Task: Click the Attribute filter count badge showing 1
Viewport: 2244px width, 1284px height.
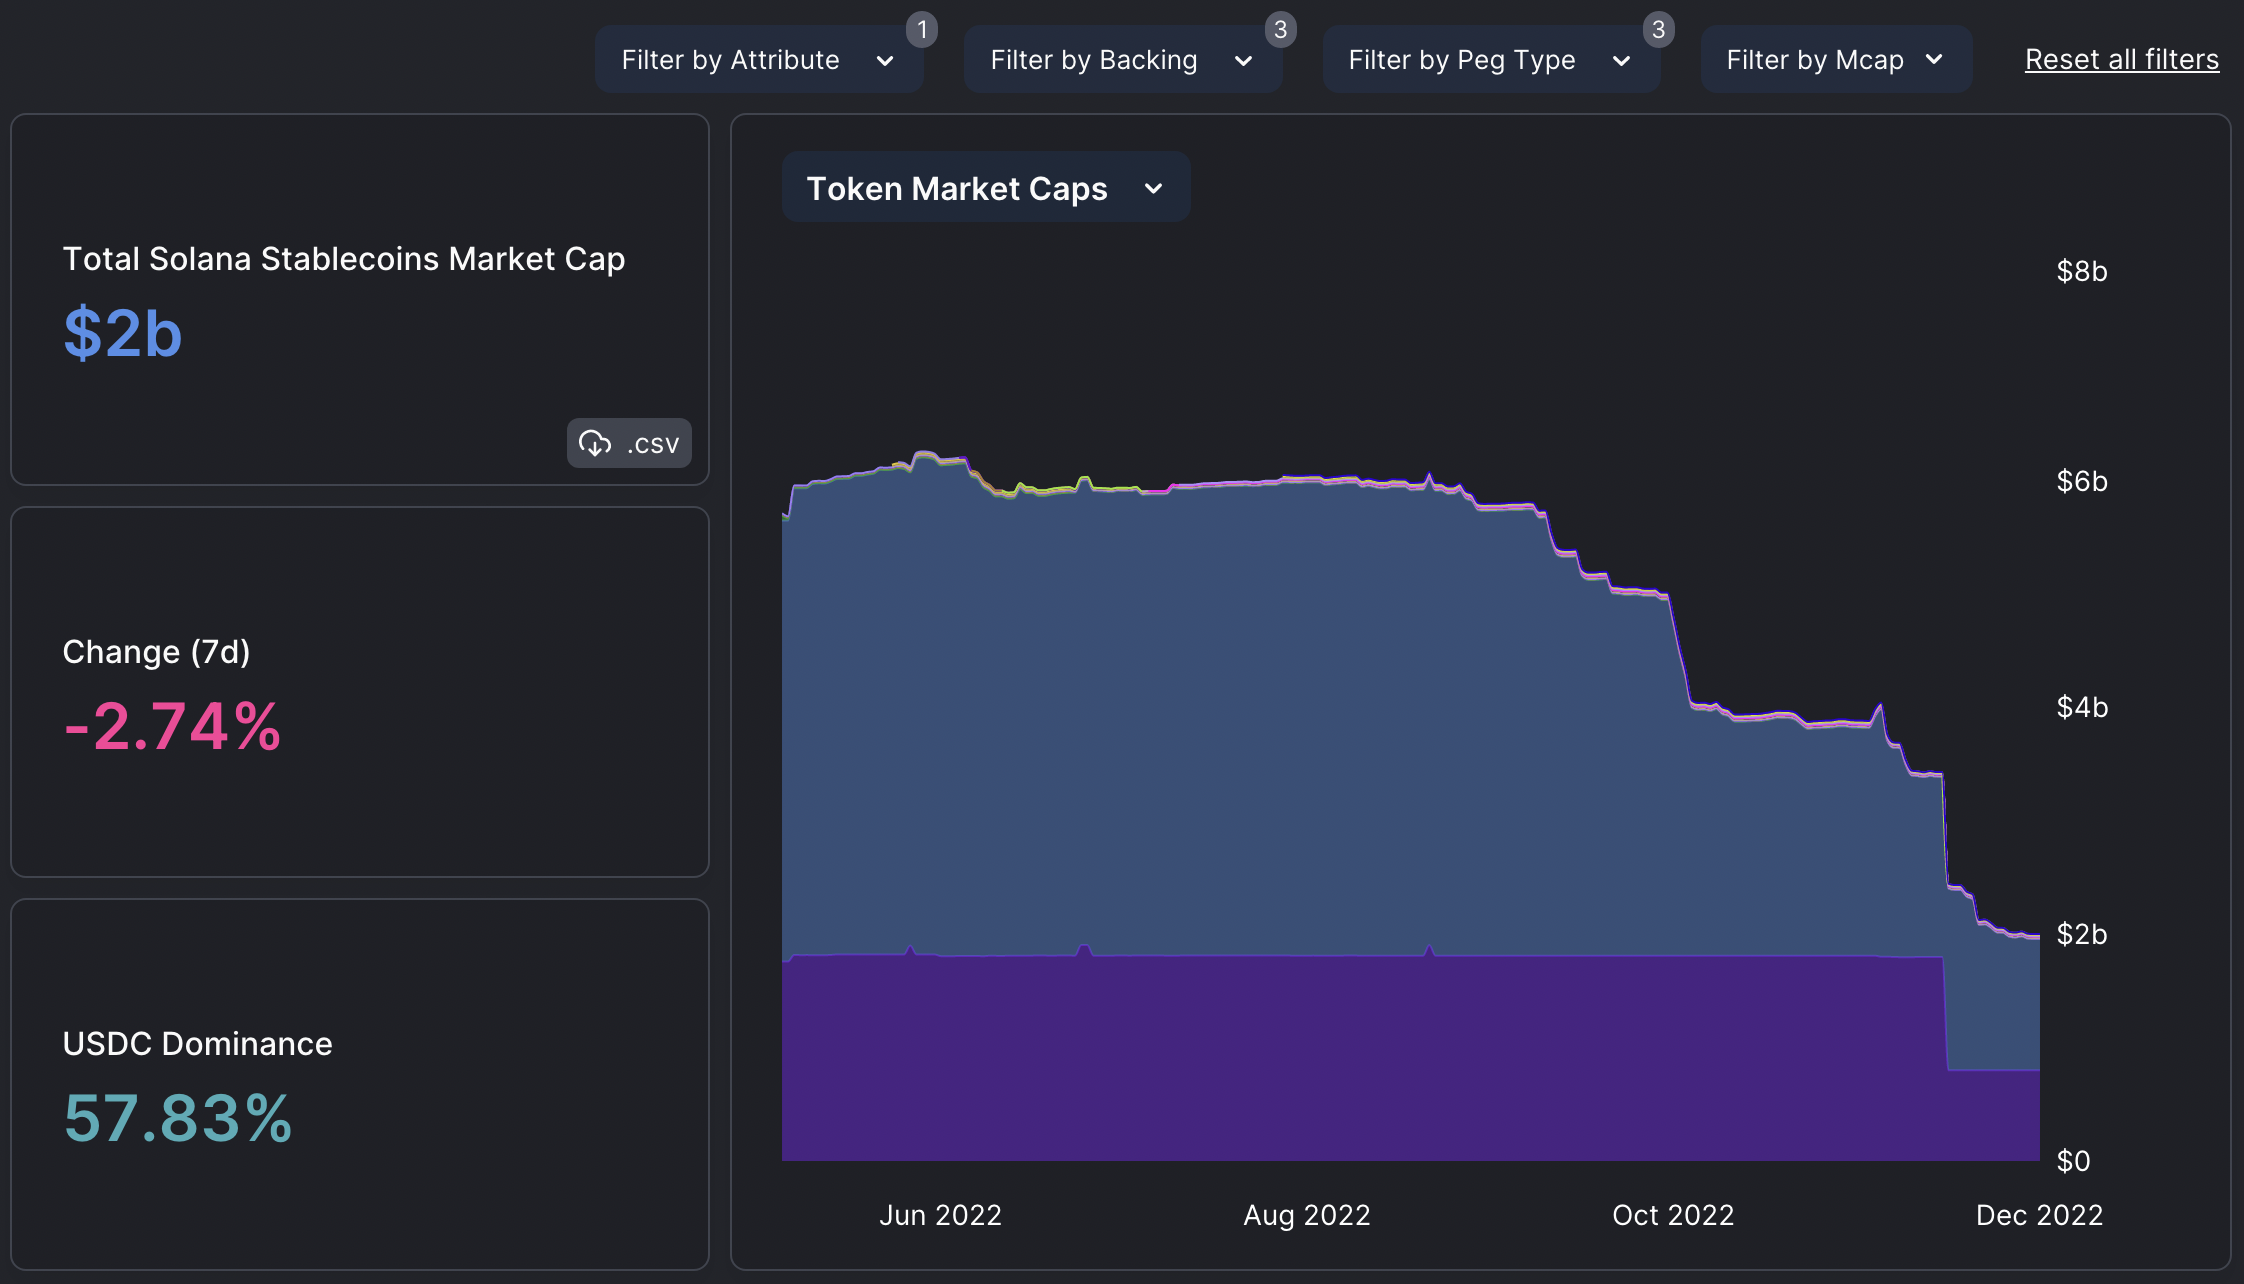Action: (922, 29)
